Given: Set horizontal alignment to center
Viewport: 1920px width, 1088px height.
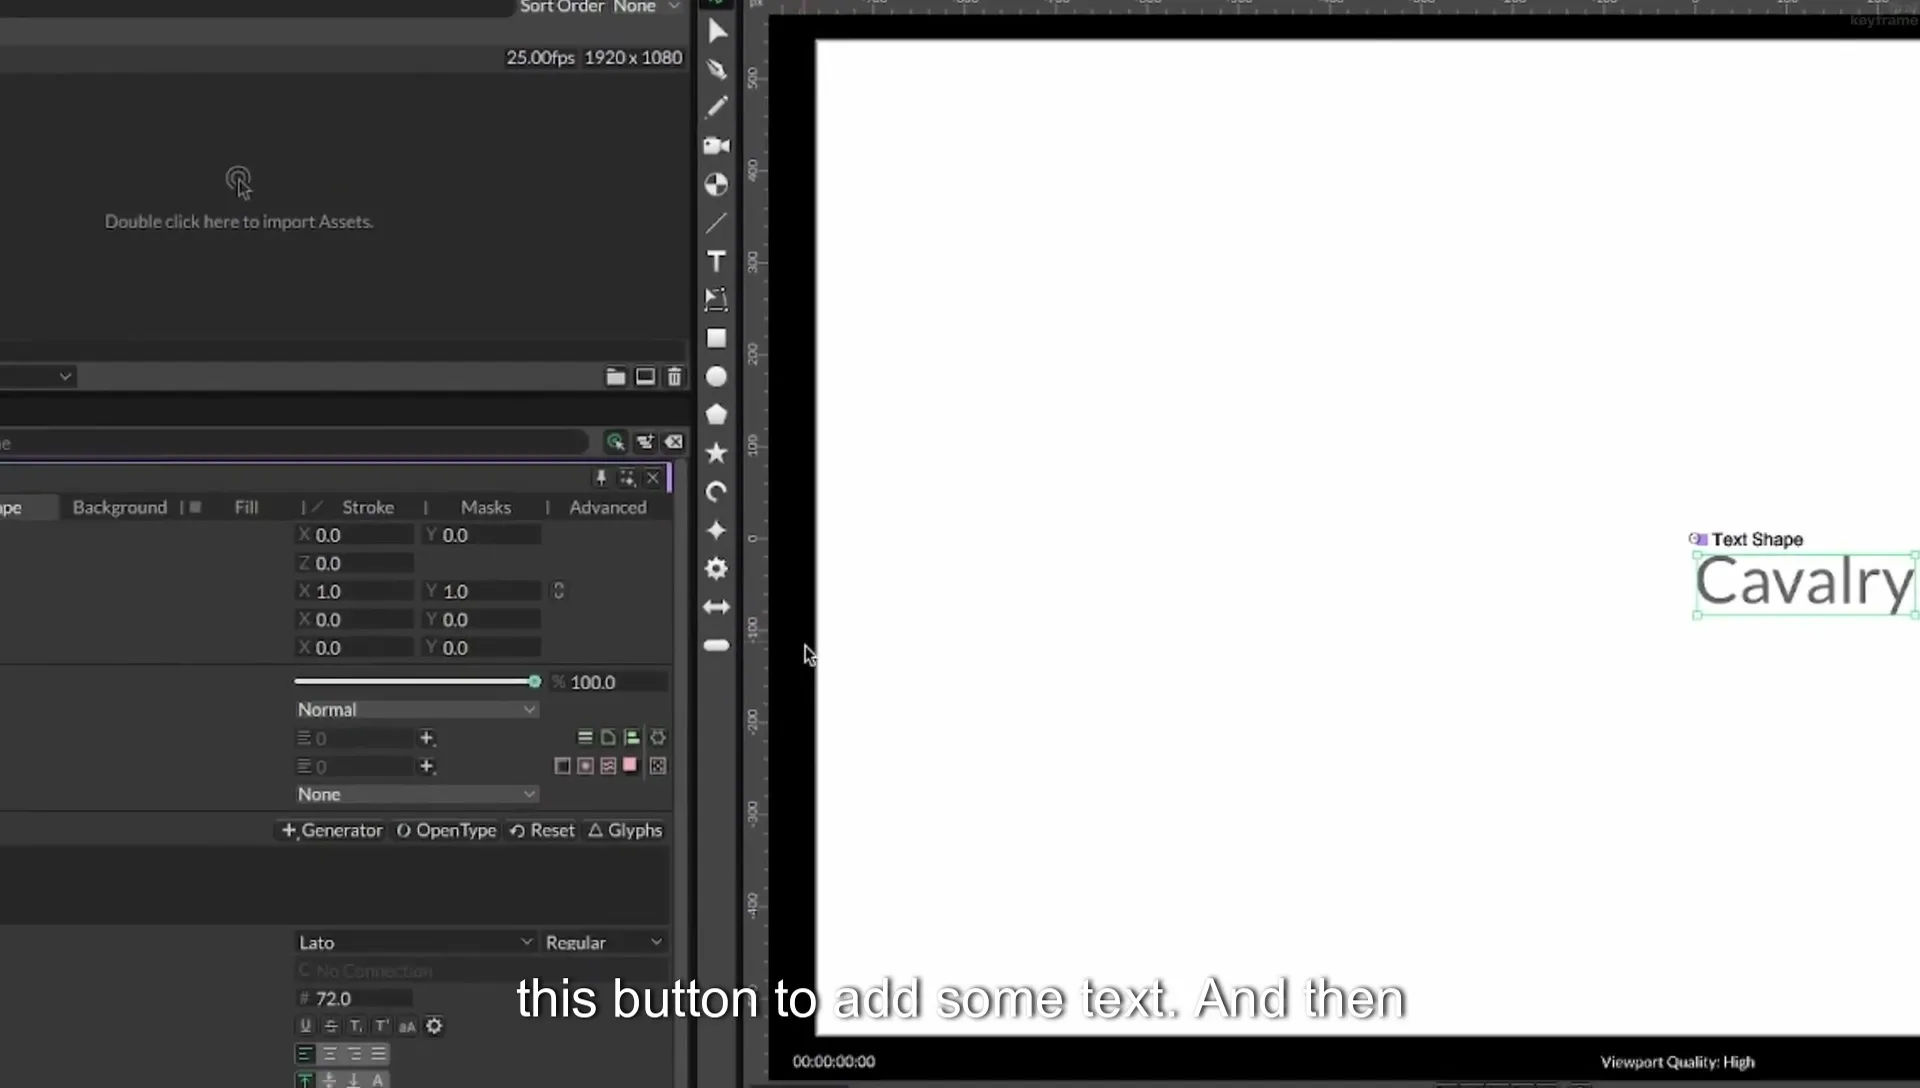Looking at the screenshot, I should pos(330,1054).
